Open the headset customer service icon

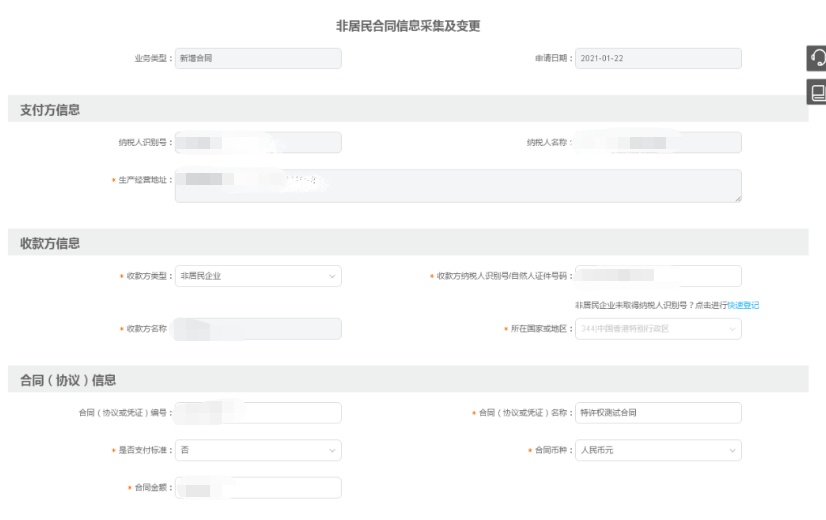click(x=815, y=58)
